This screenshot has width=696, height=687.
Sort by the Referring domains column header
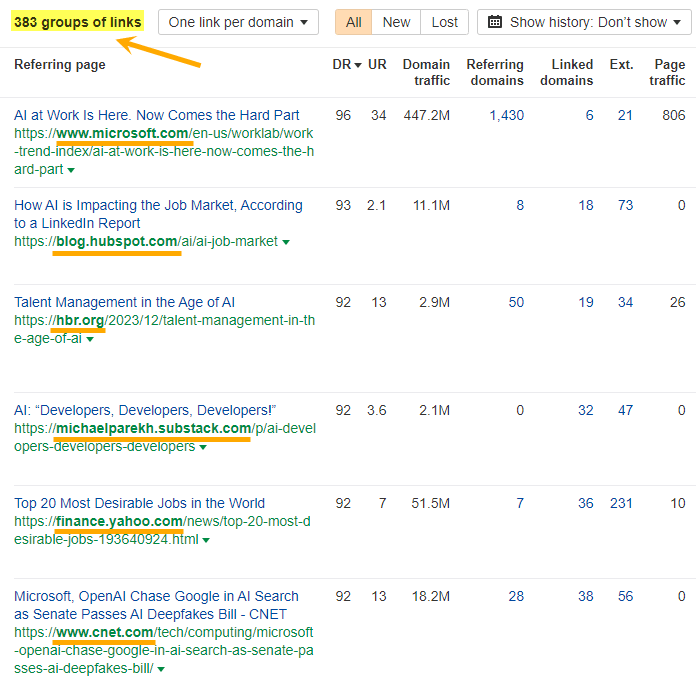tap(495, 72)
